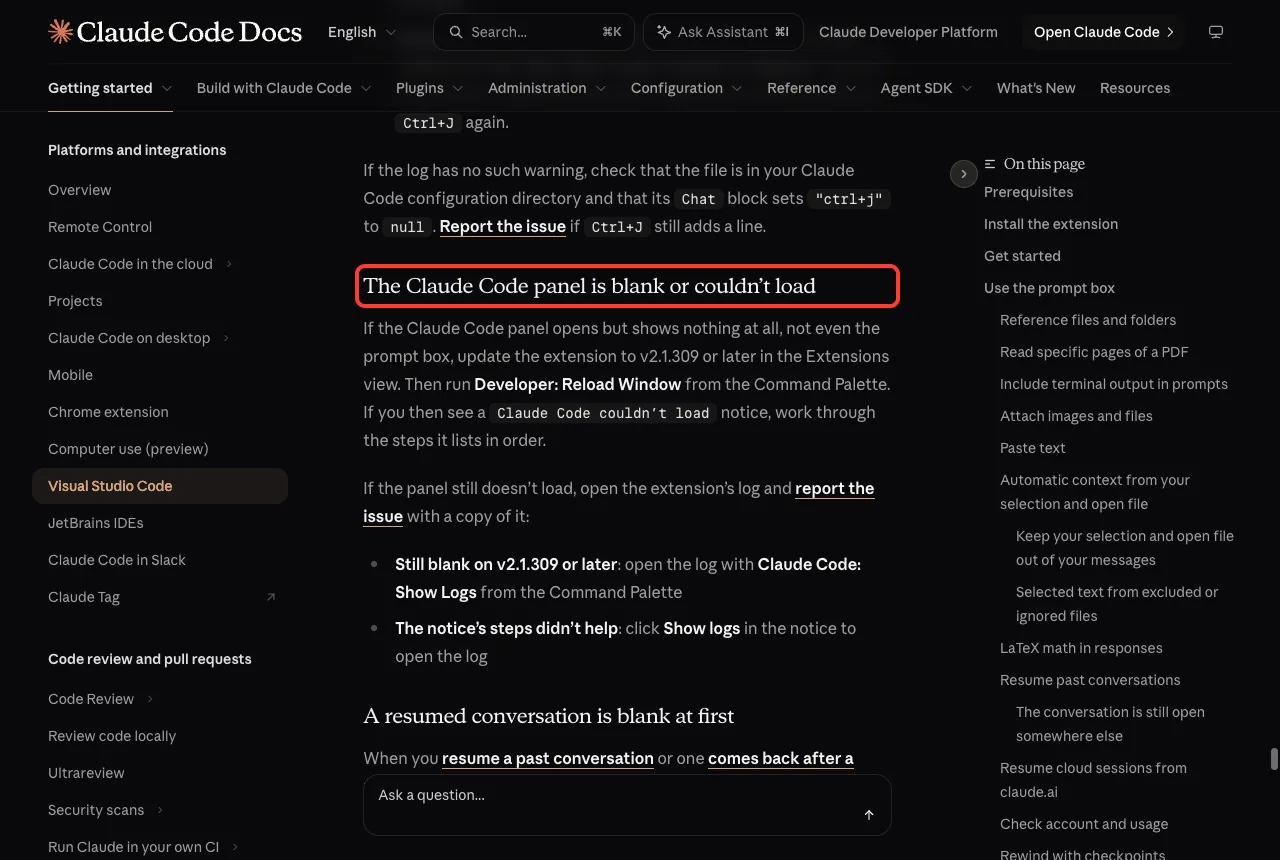Click external link icon beside Claude Tag
The width and height of the screenshot is (1280, 860).
270,597
